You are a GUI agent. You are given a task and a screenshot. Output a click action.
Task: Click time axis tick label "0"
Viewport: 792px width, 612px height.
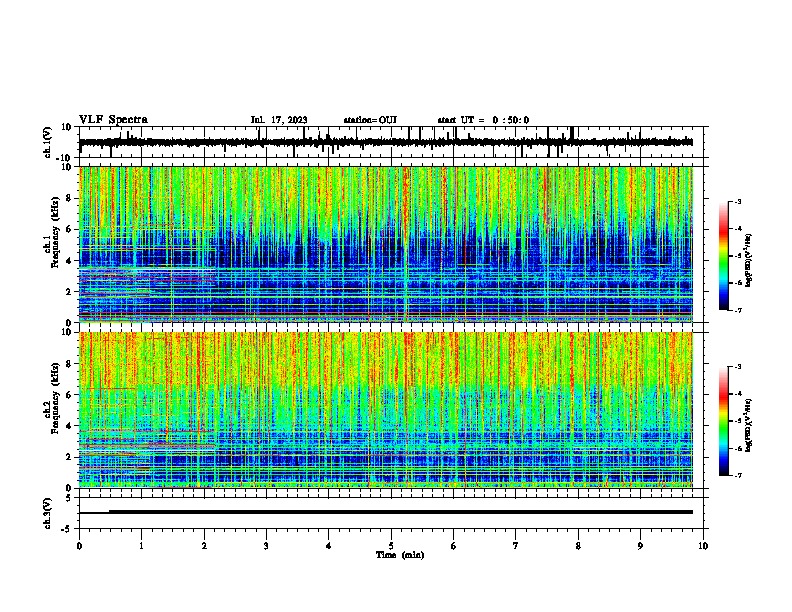pos(79,546)
